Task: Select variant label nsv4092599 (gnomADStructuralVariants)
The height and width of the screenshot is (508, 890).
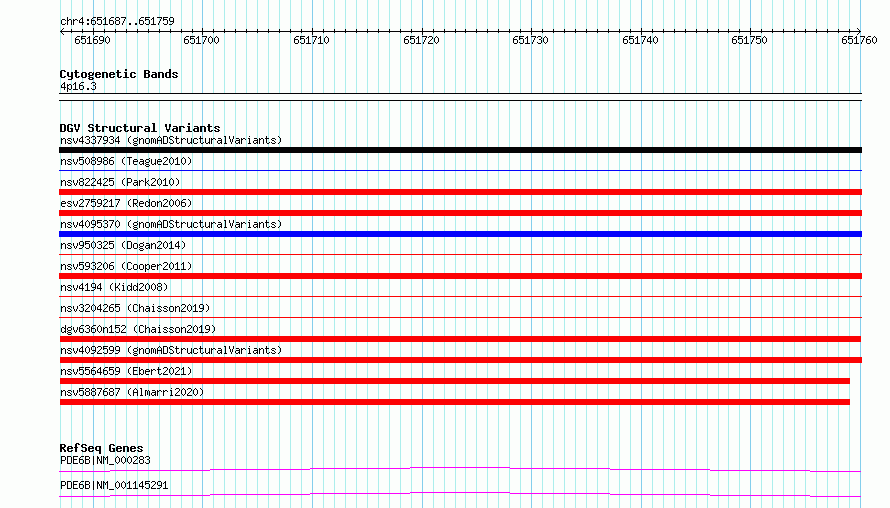Action: click(171, 350)
